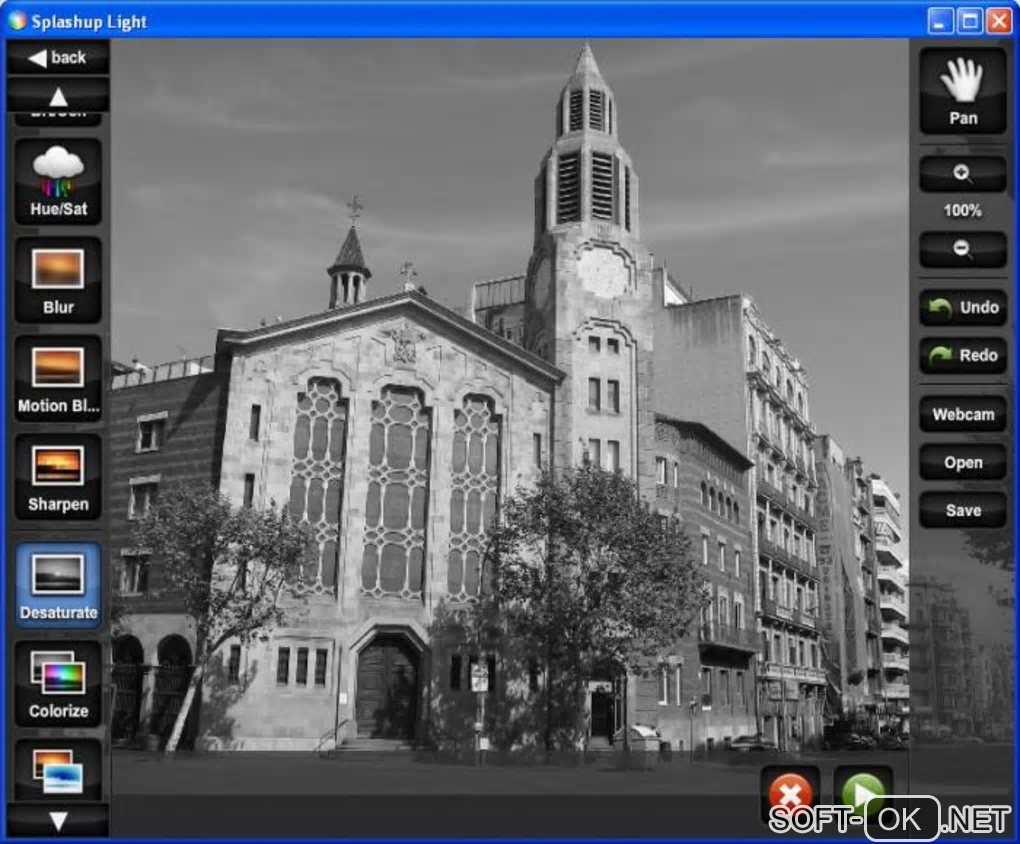Screen dimensions: 1020x844
Task: Close the Splashup Light window
Action: click(999, 21)
